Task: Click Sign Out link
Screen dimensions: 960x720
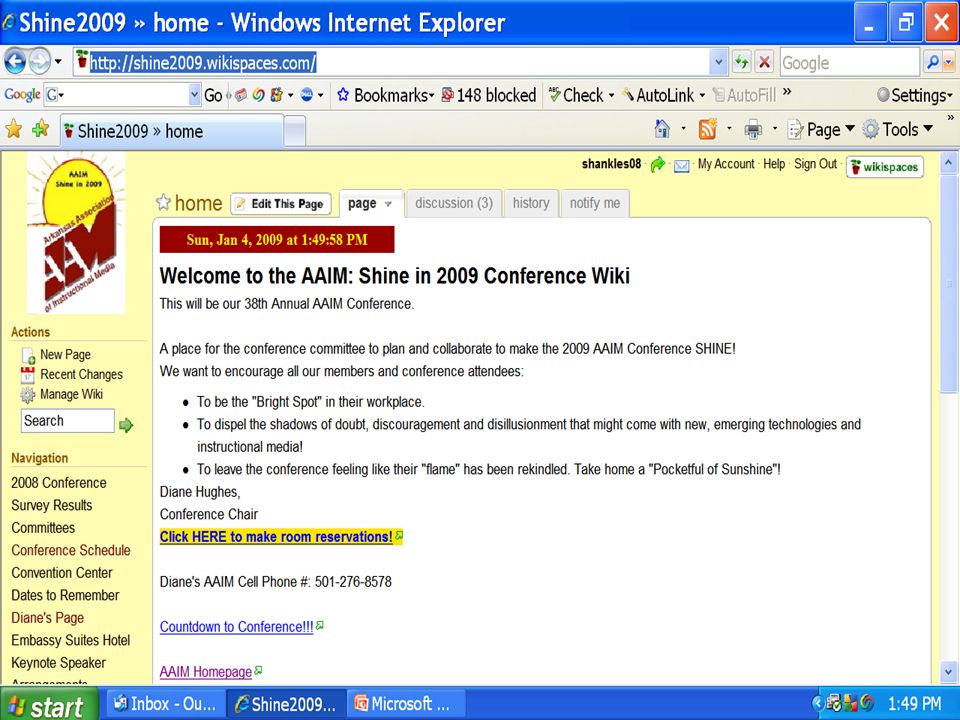Action: click(x=816, y=164)
